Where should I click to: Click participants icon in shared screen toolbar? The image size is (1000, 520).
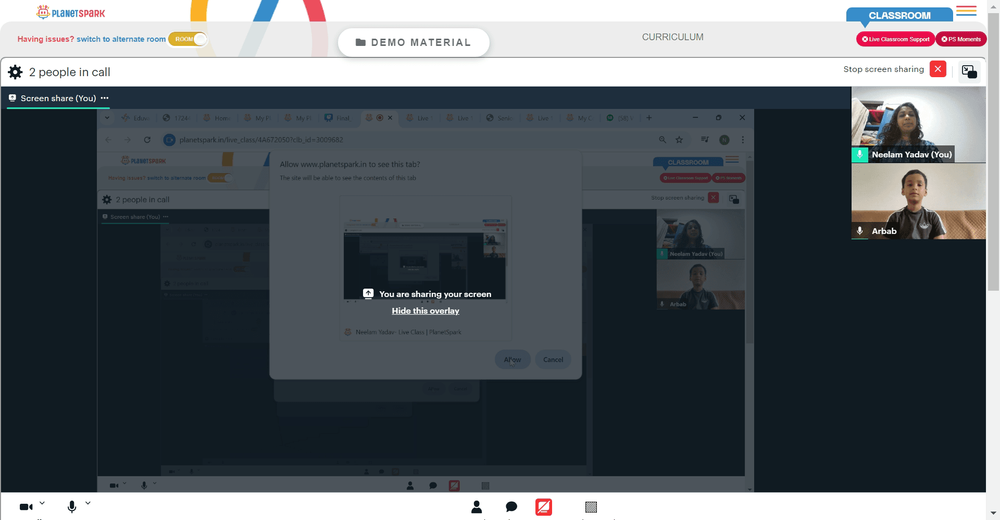coord(410,486)
